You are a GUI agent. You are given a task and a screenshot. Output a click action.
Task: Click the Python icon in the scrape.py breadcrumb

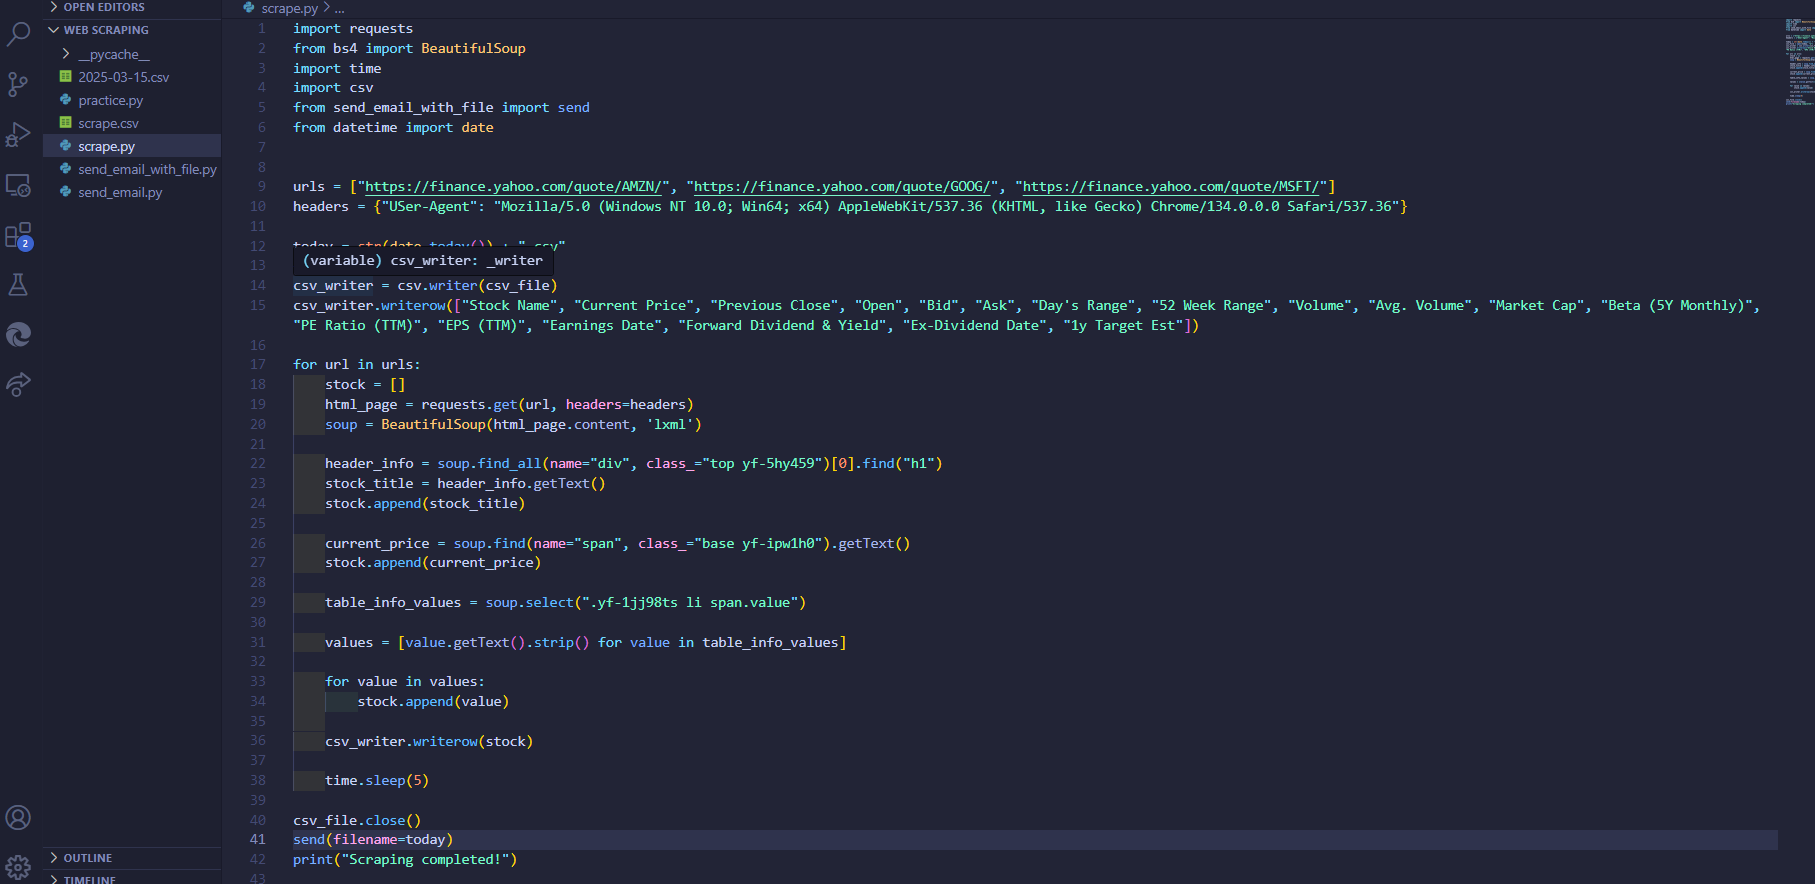[249, 8]
